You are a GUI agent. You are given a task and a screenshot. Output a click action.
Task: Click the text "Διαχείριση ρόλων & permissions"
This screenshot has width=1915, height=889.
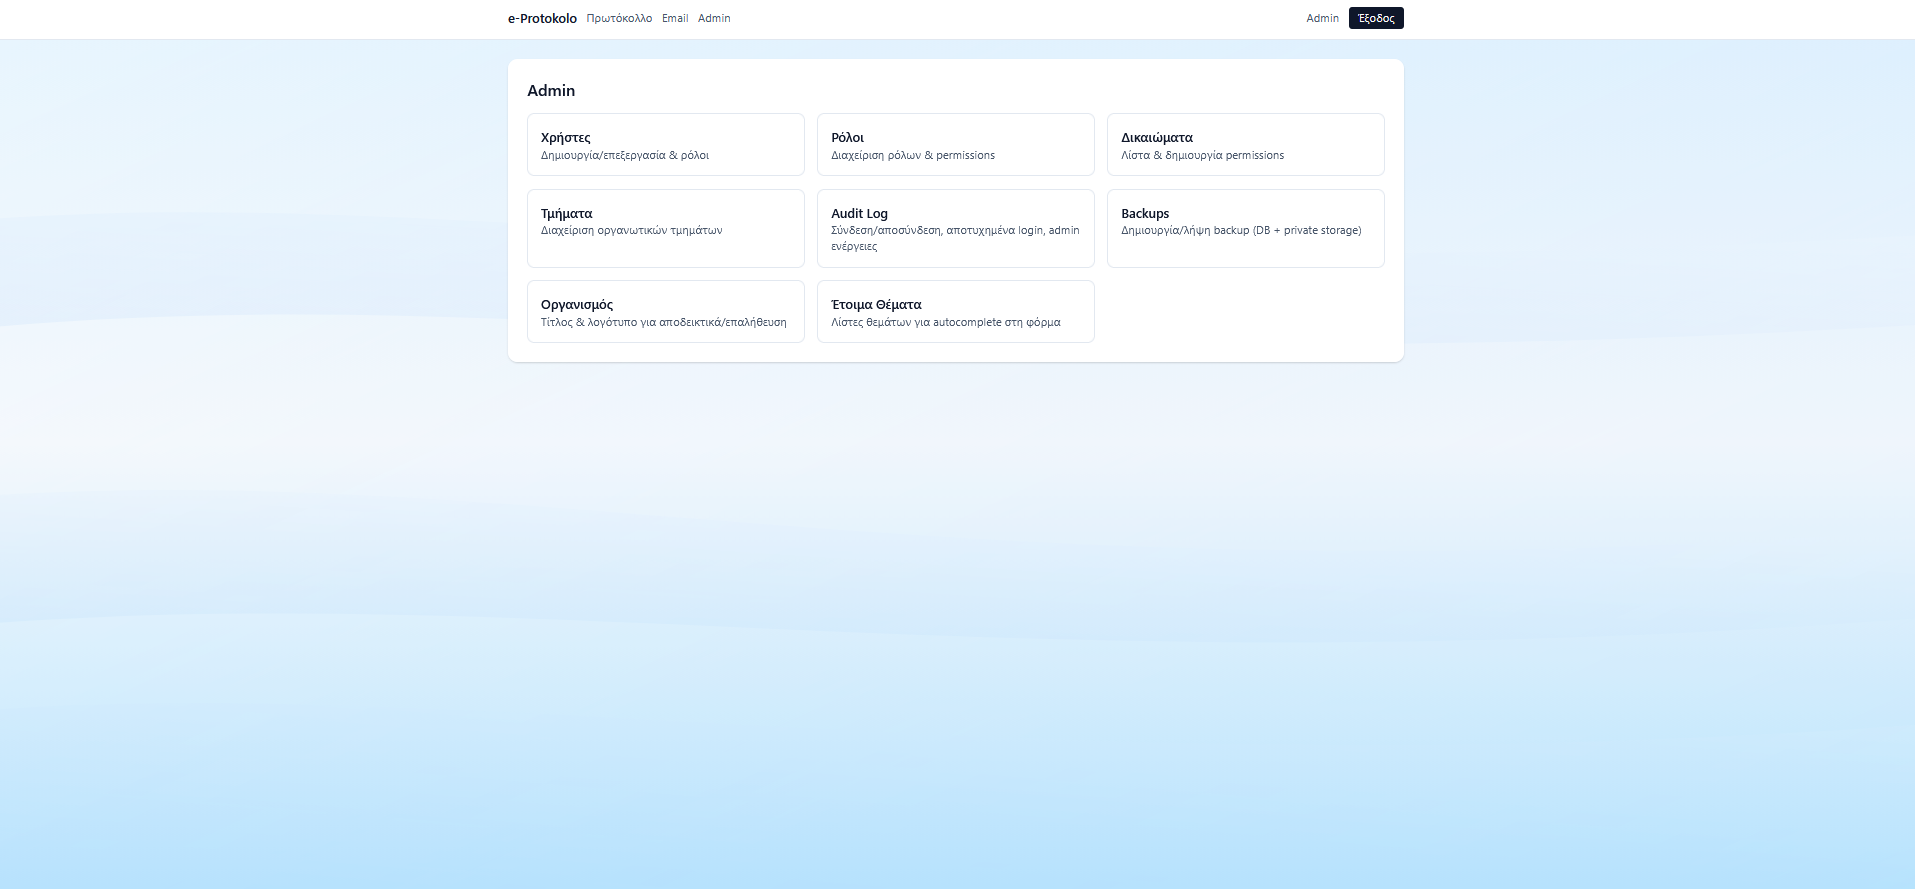click(x=913, y=156)
